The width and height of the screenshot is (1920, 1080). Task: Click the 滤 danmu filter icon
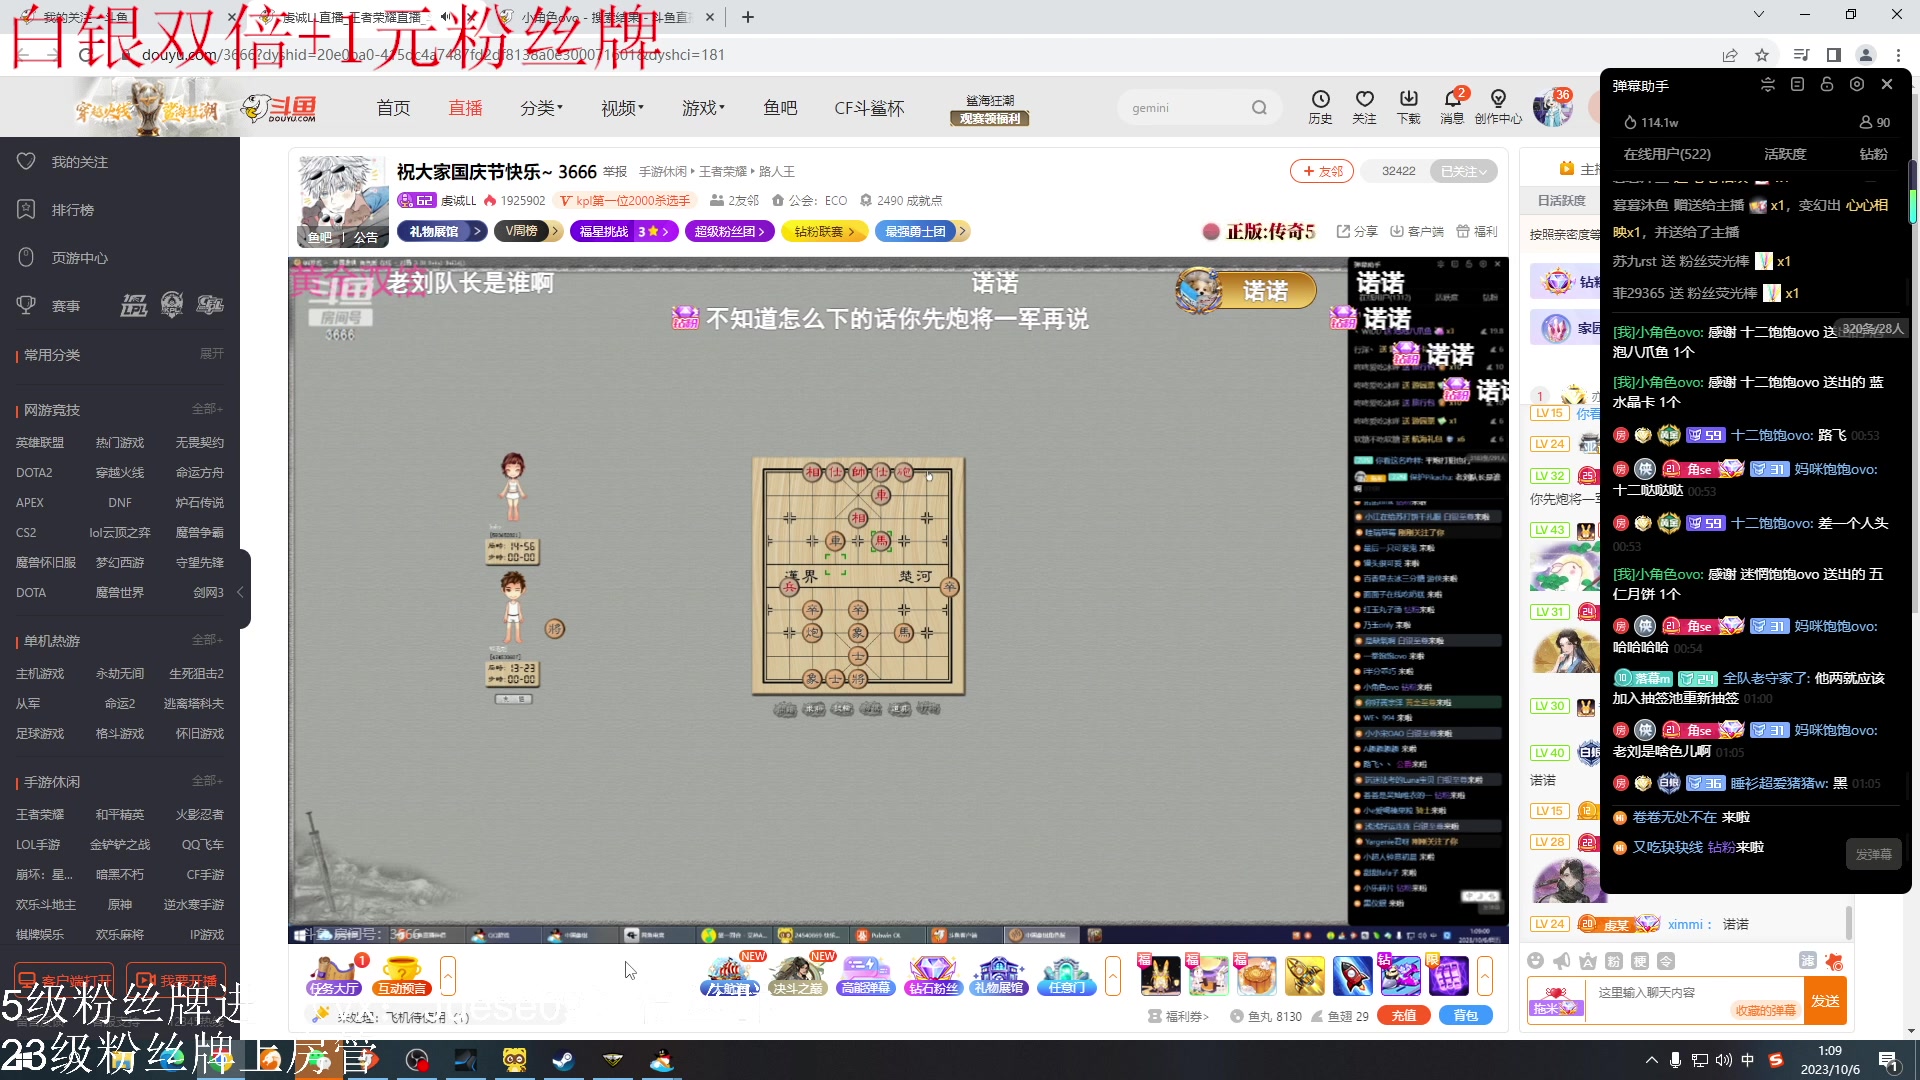1808,961
